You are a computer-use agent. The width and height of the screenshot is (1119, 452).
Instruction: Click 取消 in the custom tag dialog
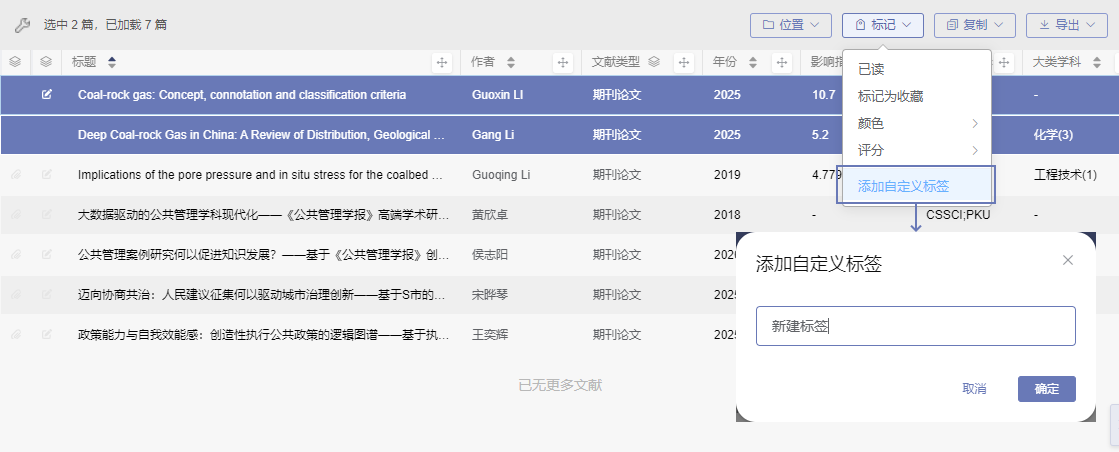coord(974,389)
